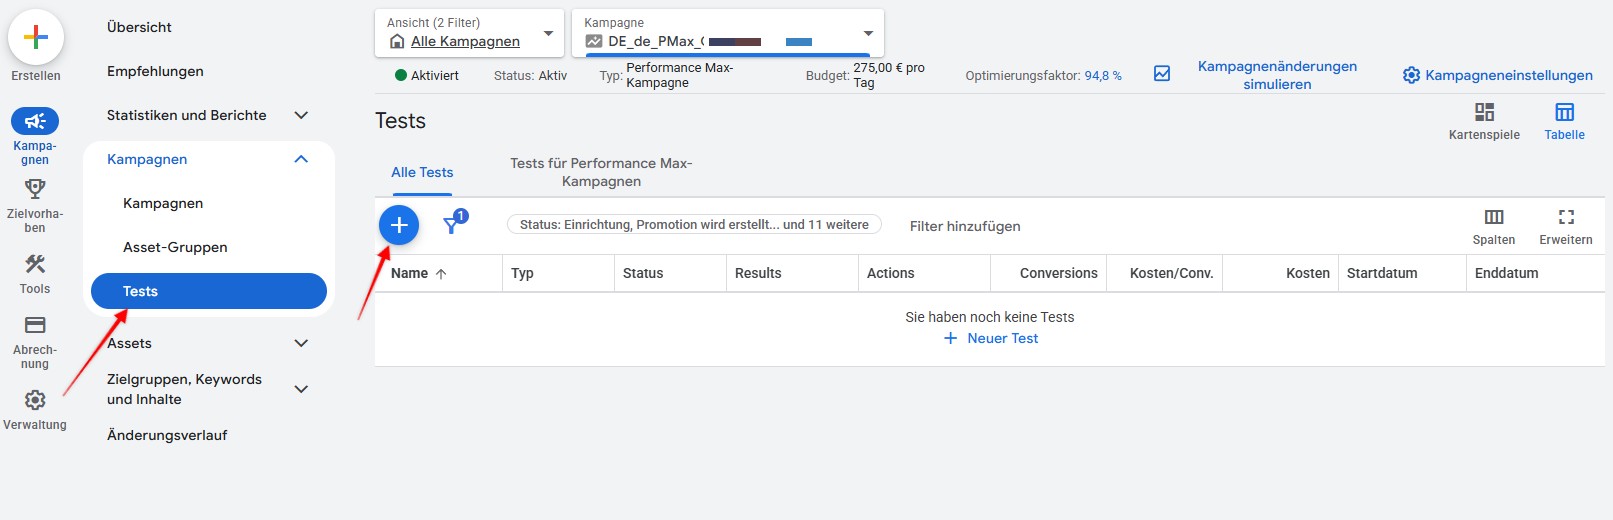Select the Tests navigation item

(x=209, y=291)
